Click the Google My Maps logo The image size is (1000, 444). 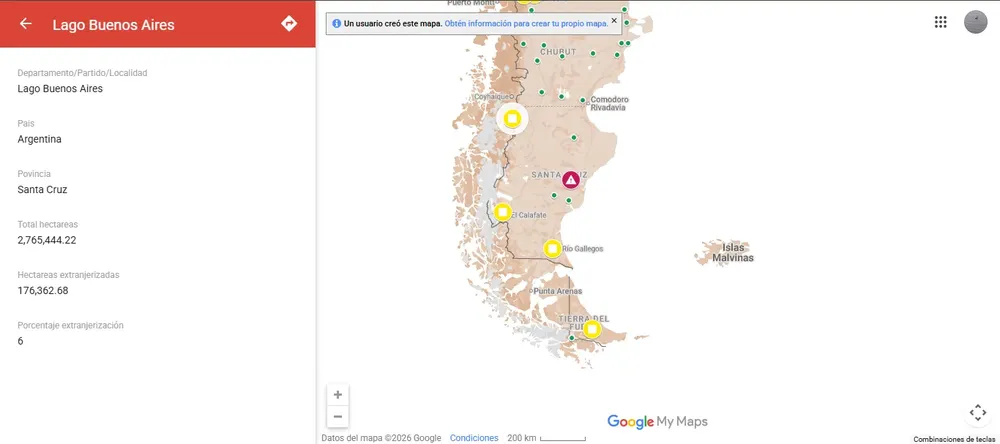[x=657, y=421]
